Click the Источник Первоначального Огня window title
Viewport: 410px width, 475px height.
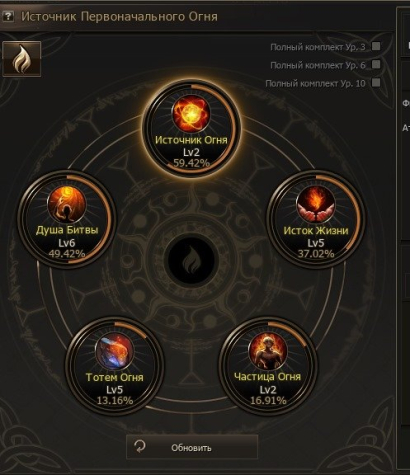(x=119, y=16)
